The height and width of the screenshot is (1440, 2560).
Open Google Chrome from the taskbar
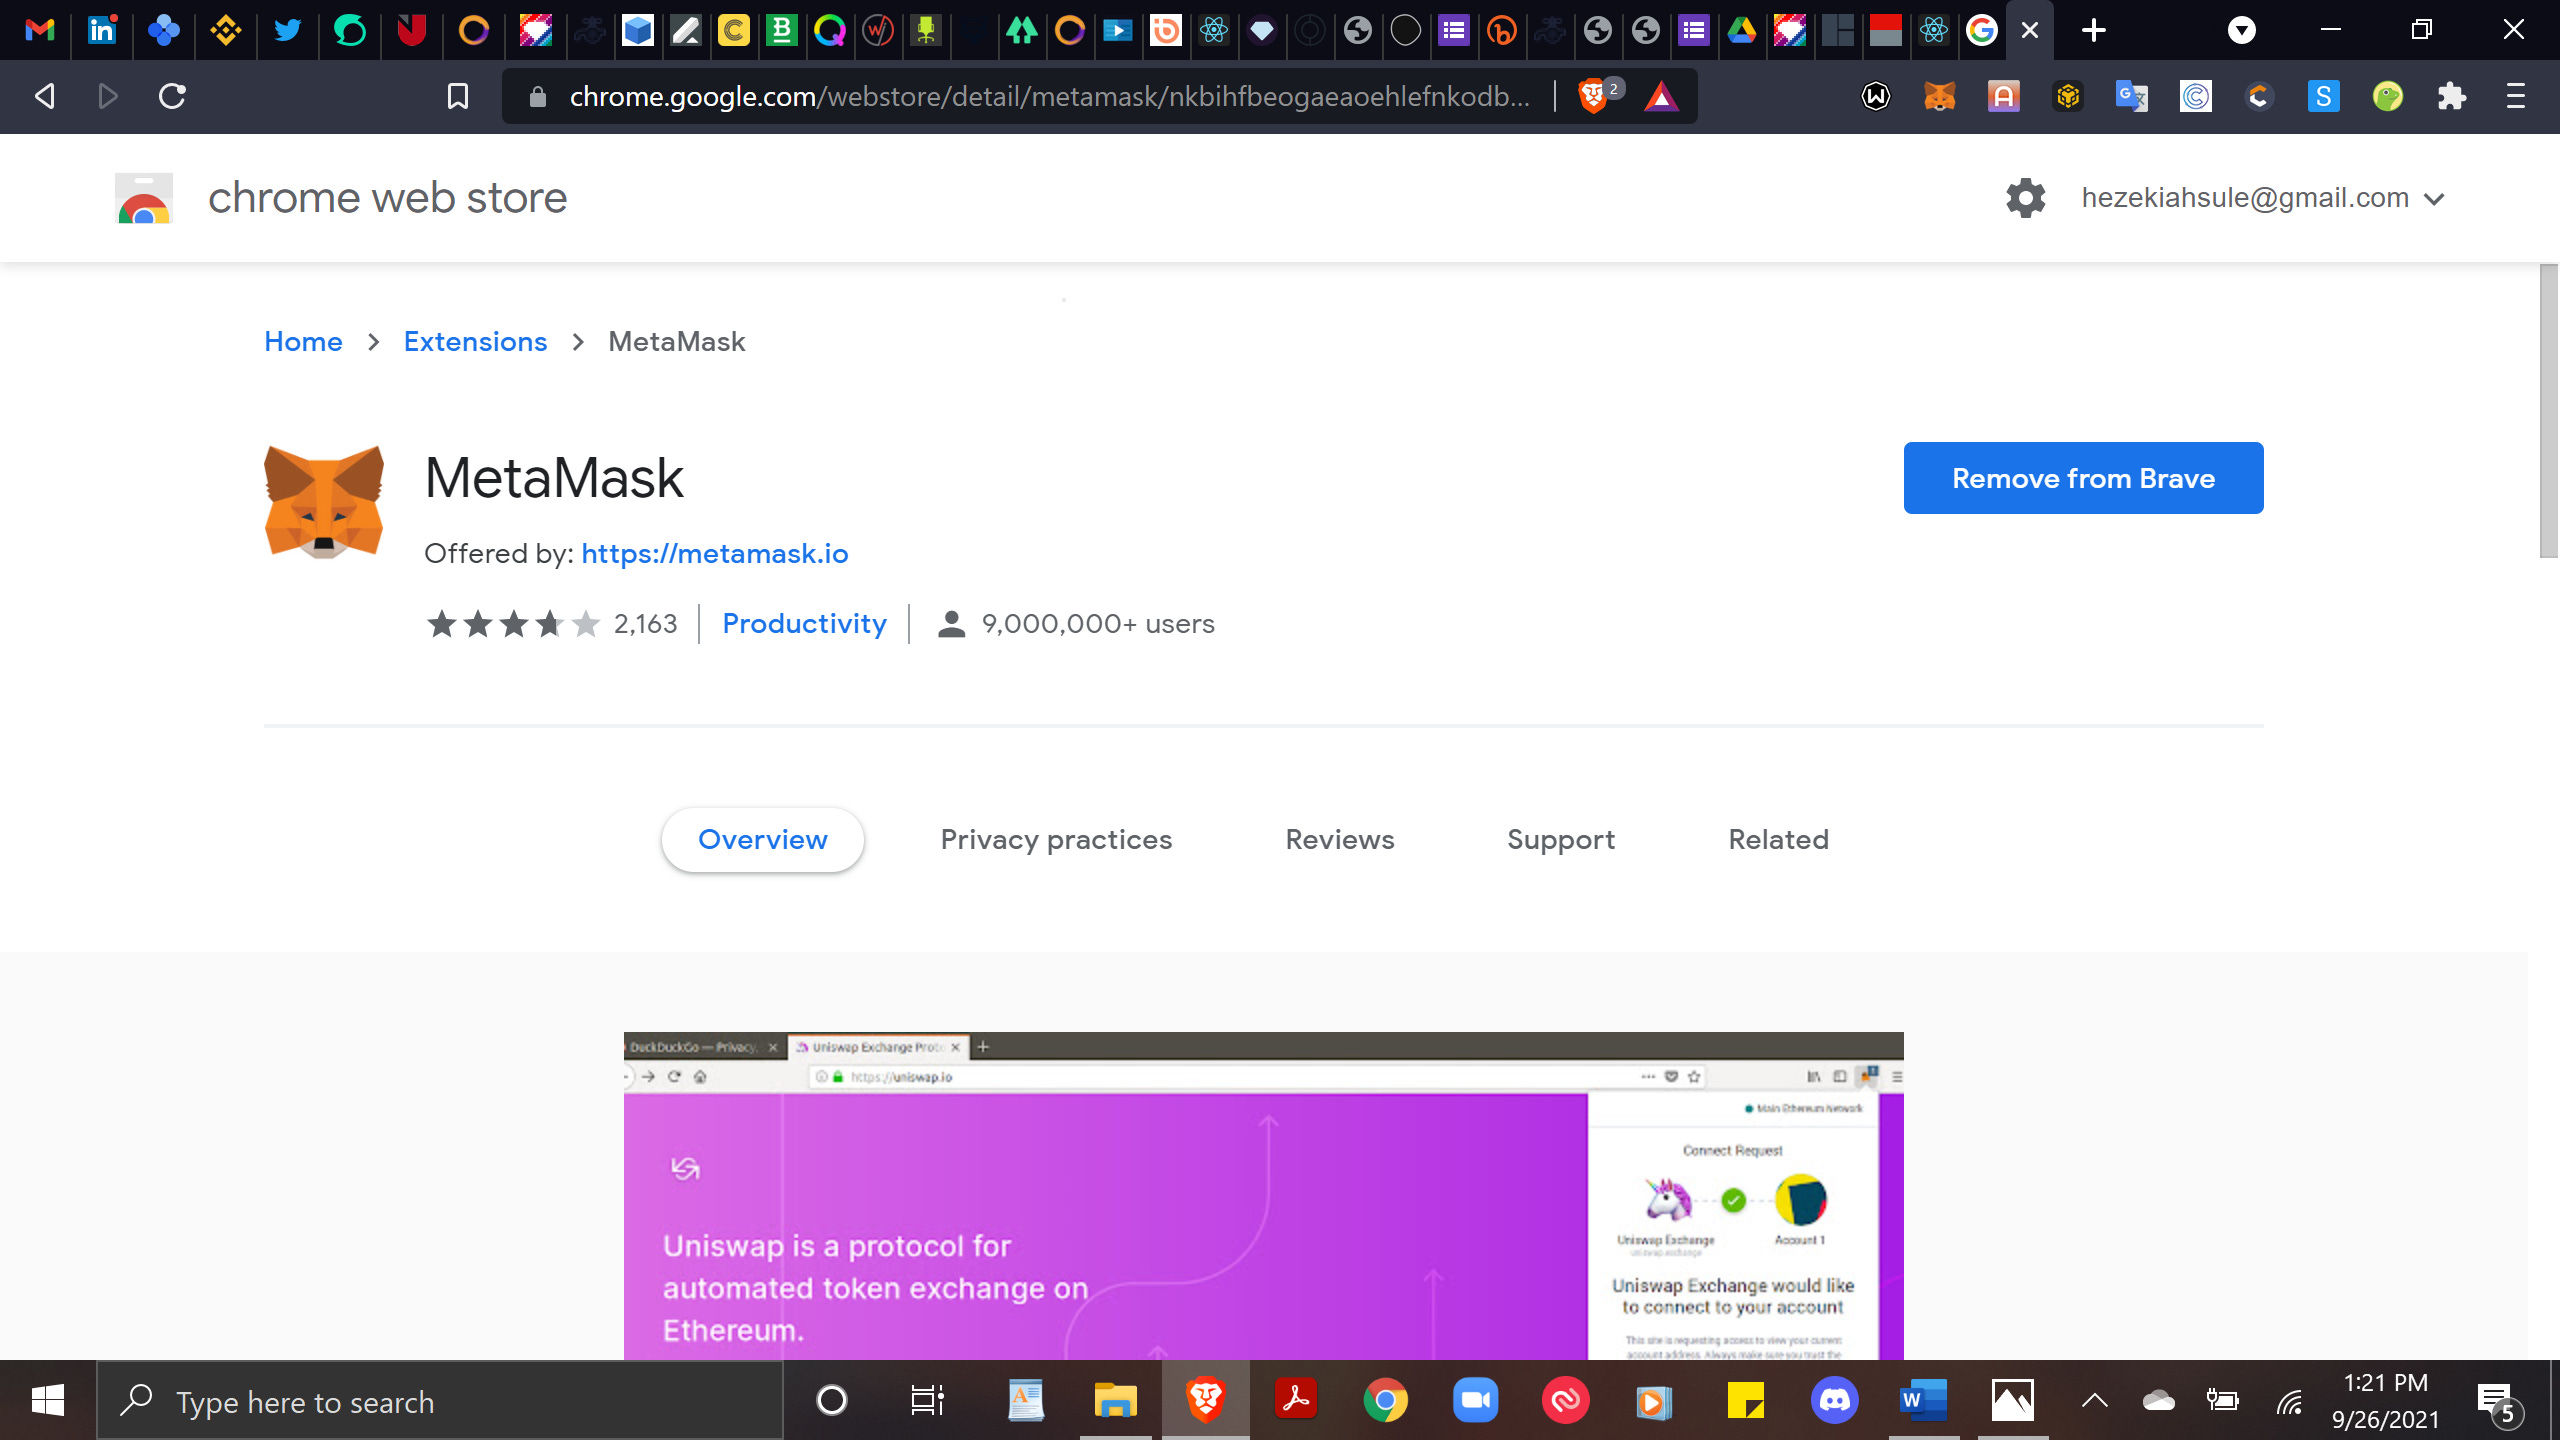tap(1386, 1400)
